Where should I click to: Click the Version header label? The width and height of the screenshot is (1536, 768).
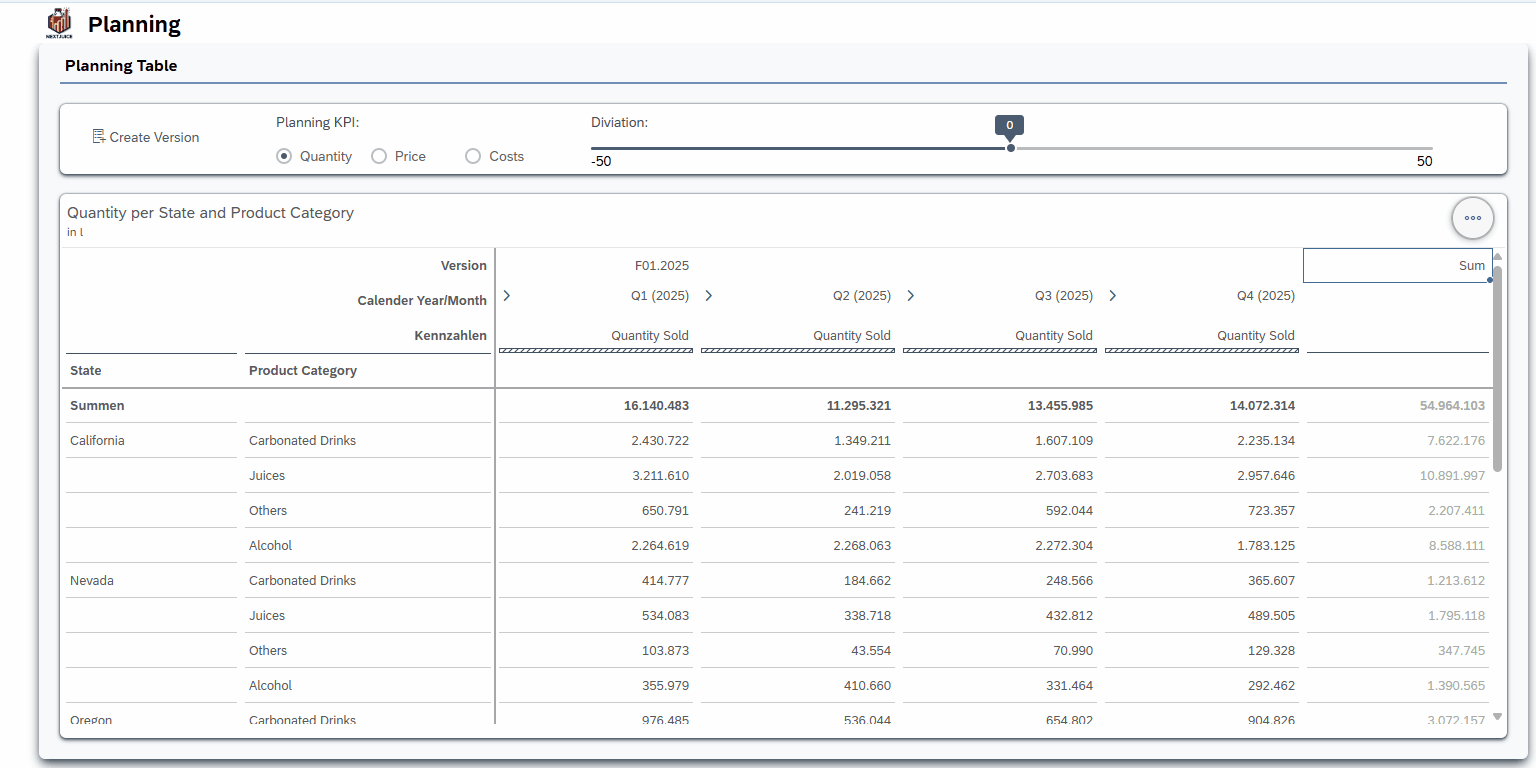pos(464,266)
